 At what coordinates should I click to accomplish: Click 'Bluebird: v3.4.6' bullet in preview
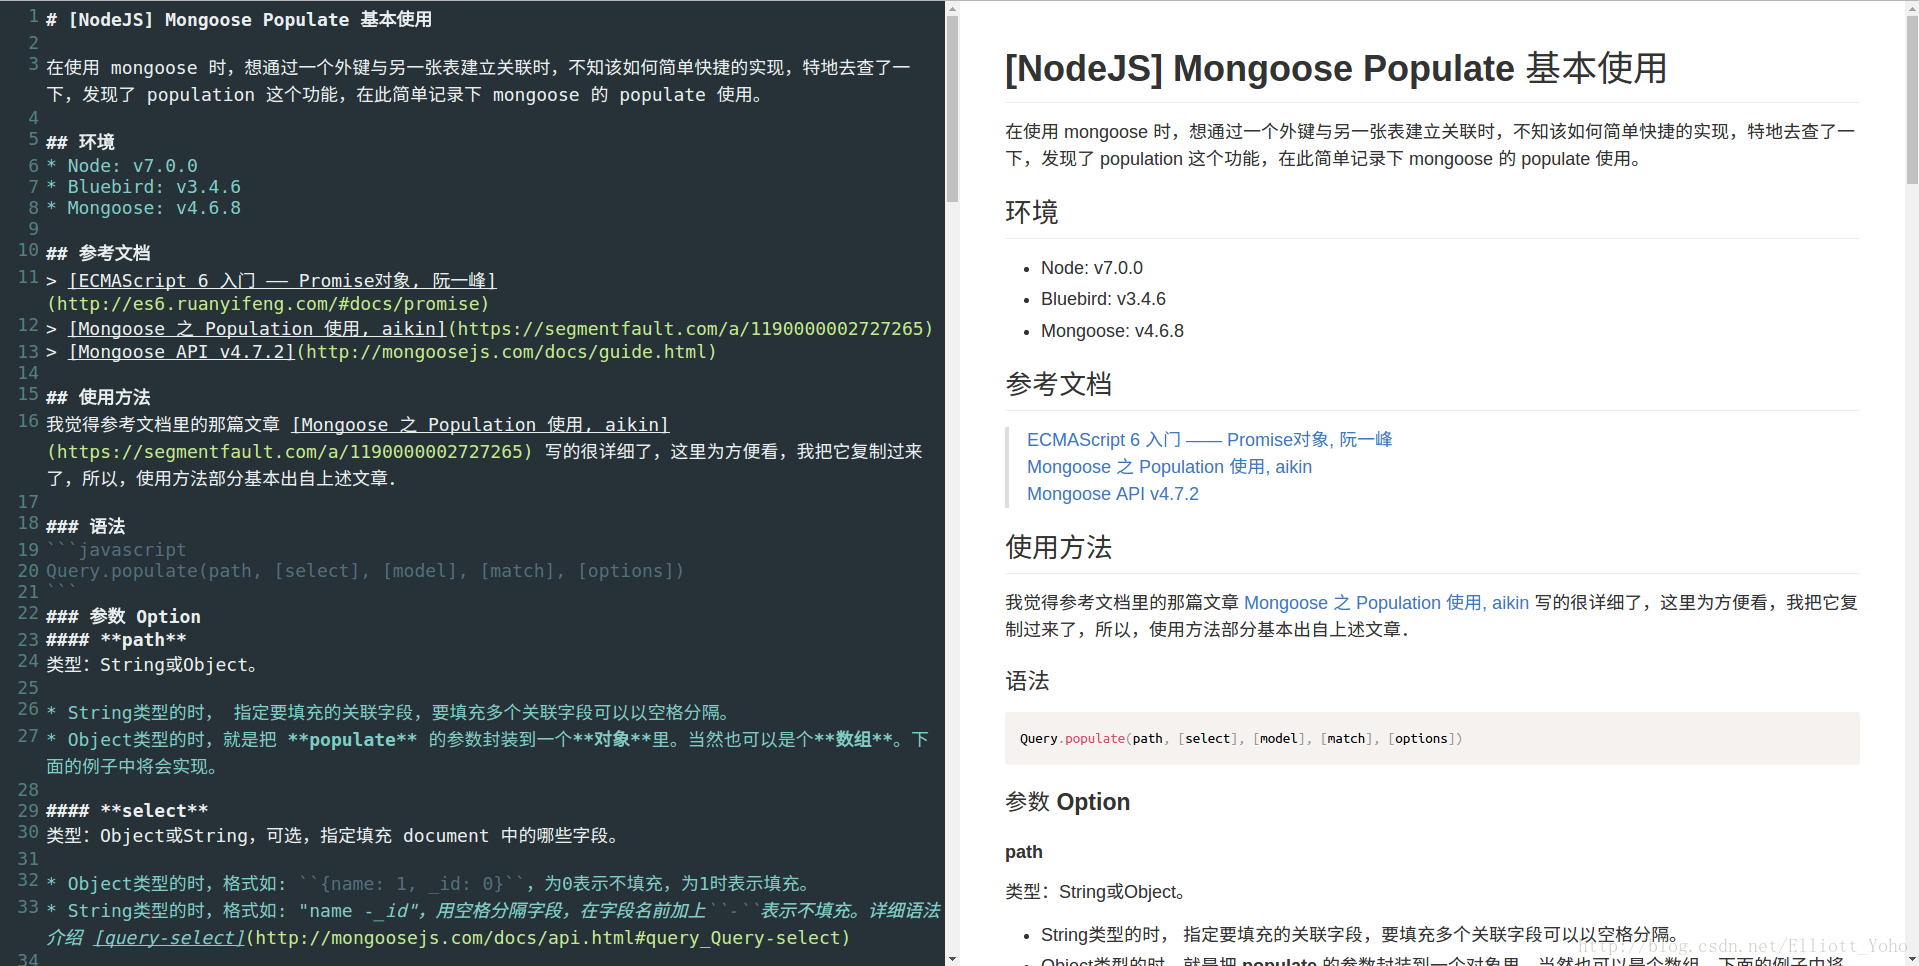1103,299
